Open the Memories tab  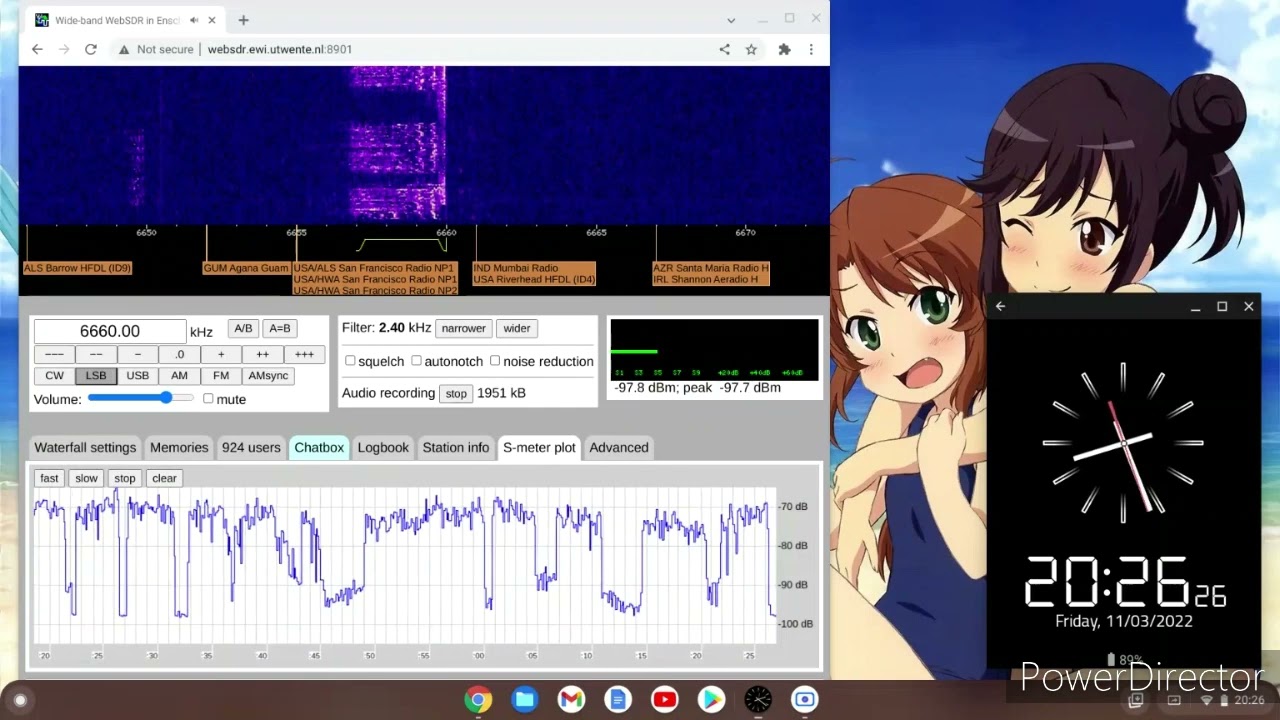179,448
